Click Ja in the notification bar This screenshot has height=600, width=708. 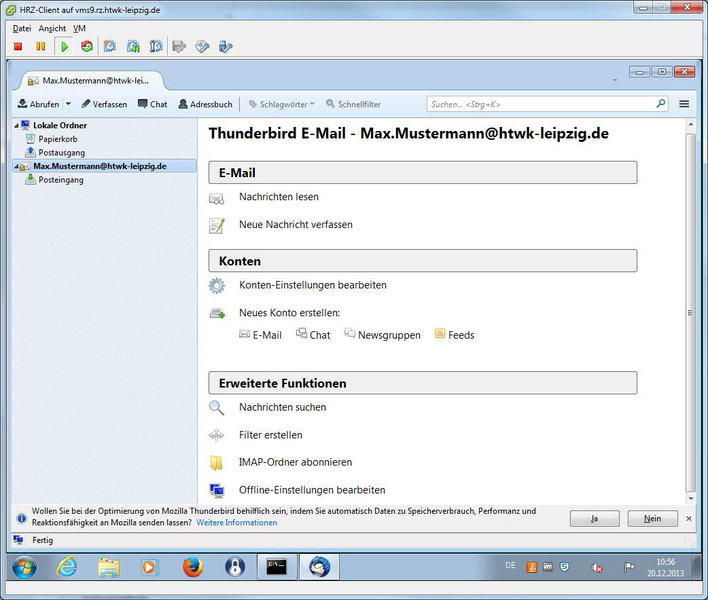[x=595, y=519]
